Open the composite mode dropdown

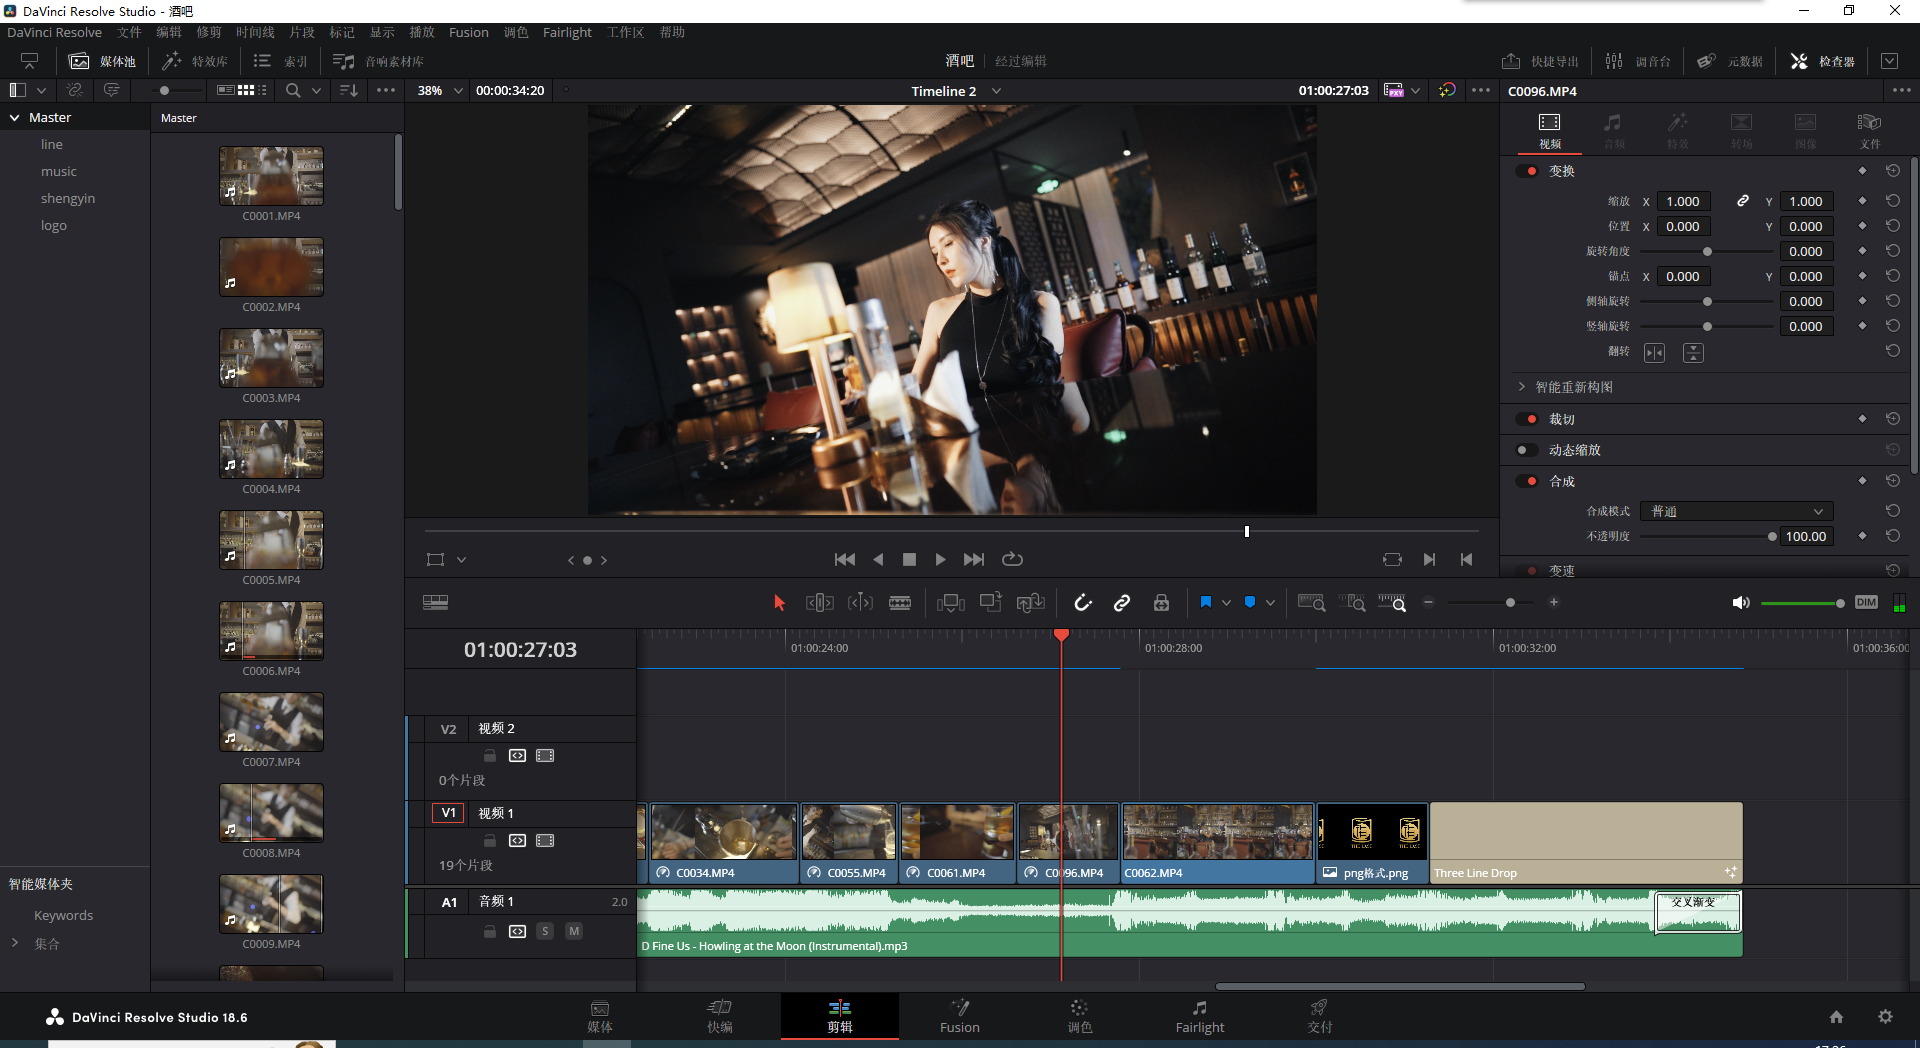pos(1737,511)
